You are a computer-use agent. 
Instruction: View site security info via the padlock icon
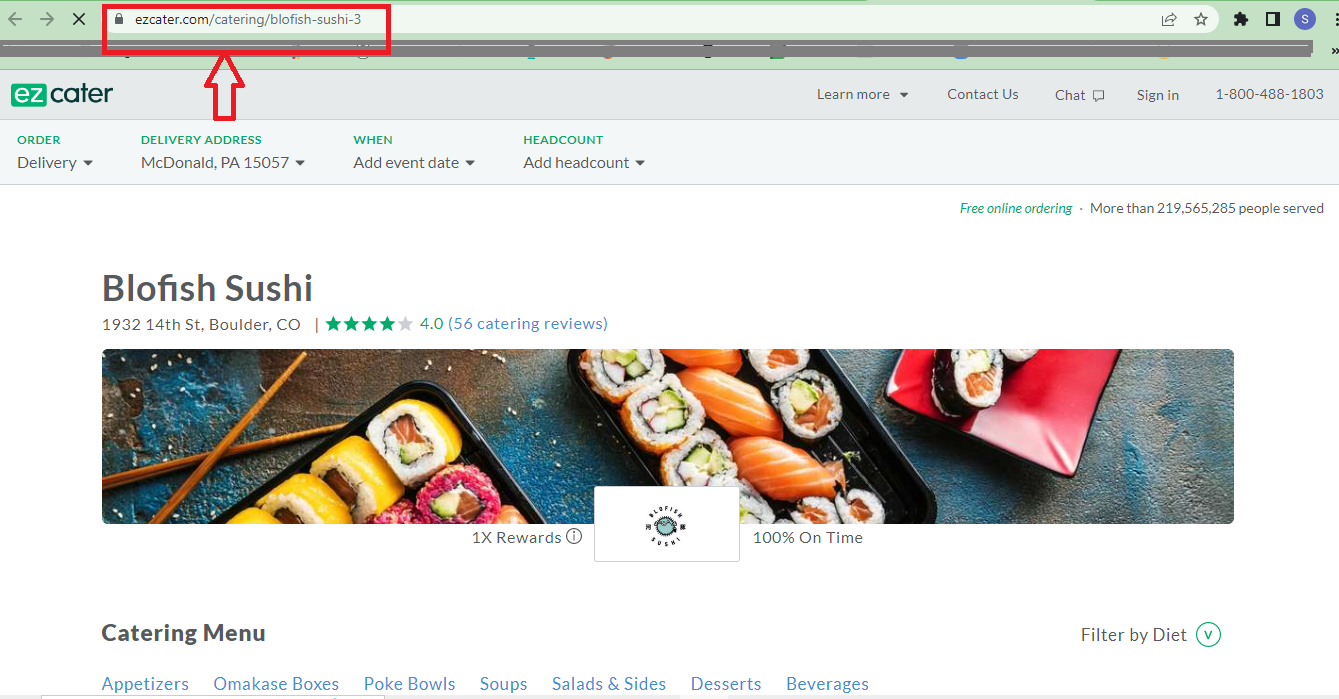[x=119, y=19]
